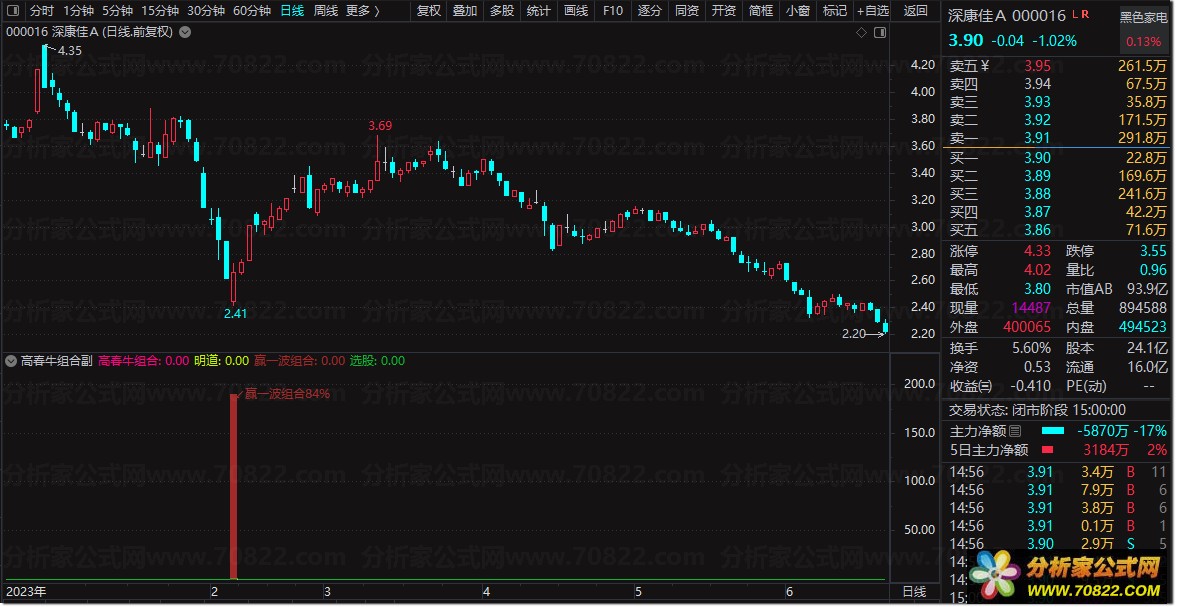The image size is (1177, 607).
Task: Click the 卖五 3.95 price
Action: click(1037, 66)
